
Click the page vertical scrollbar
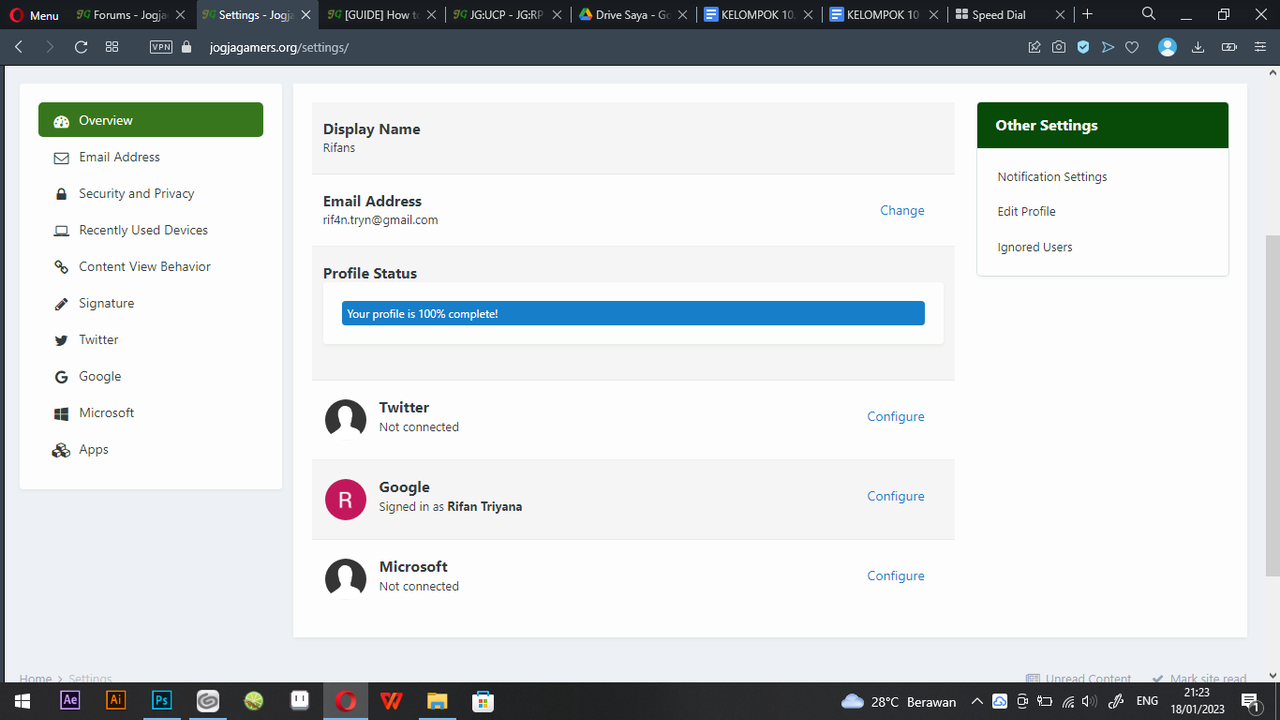(1273, 405)
